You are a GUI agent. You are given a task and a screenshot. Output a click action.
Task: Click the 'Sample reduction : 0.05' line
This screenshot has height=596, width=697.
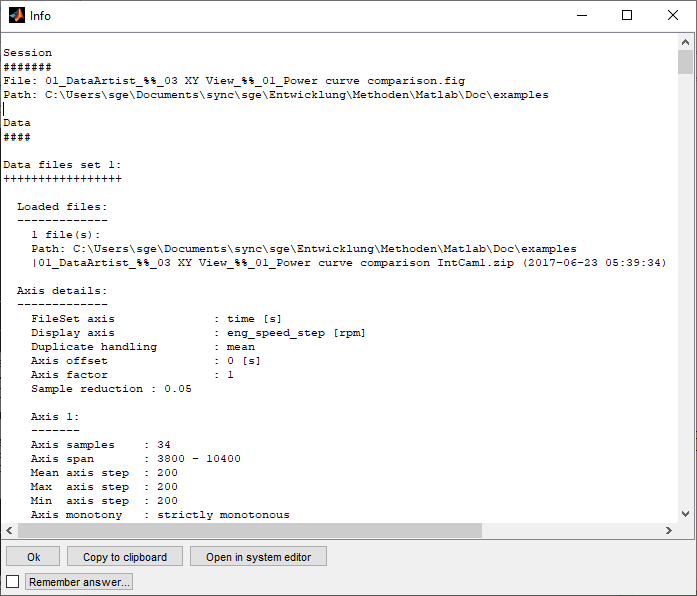111,388
